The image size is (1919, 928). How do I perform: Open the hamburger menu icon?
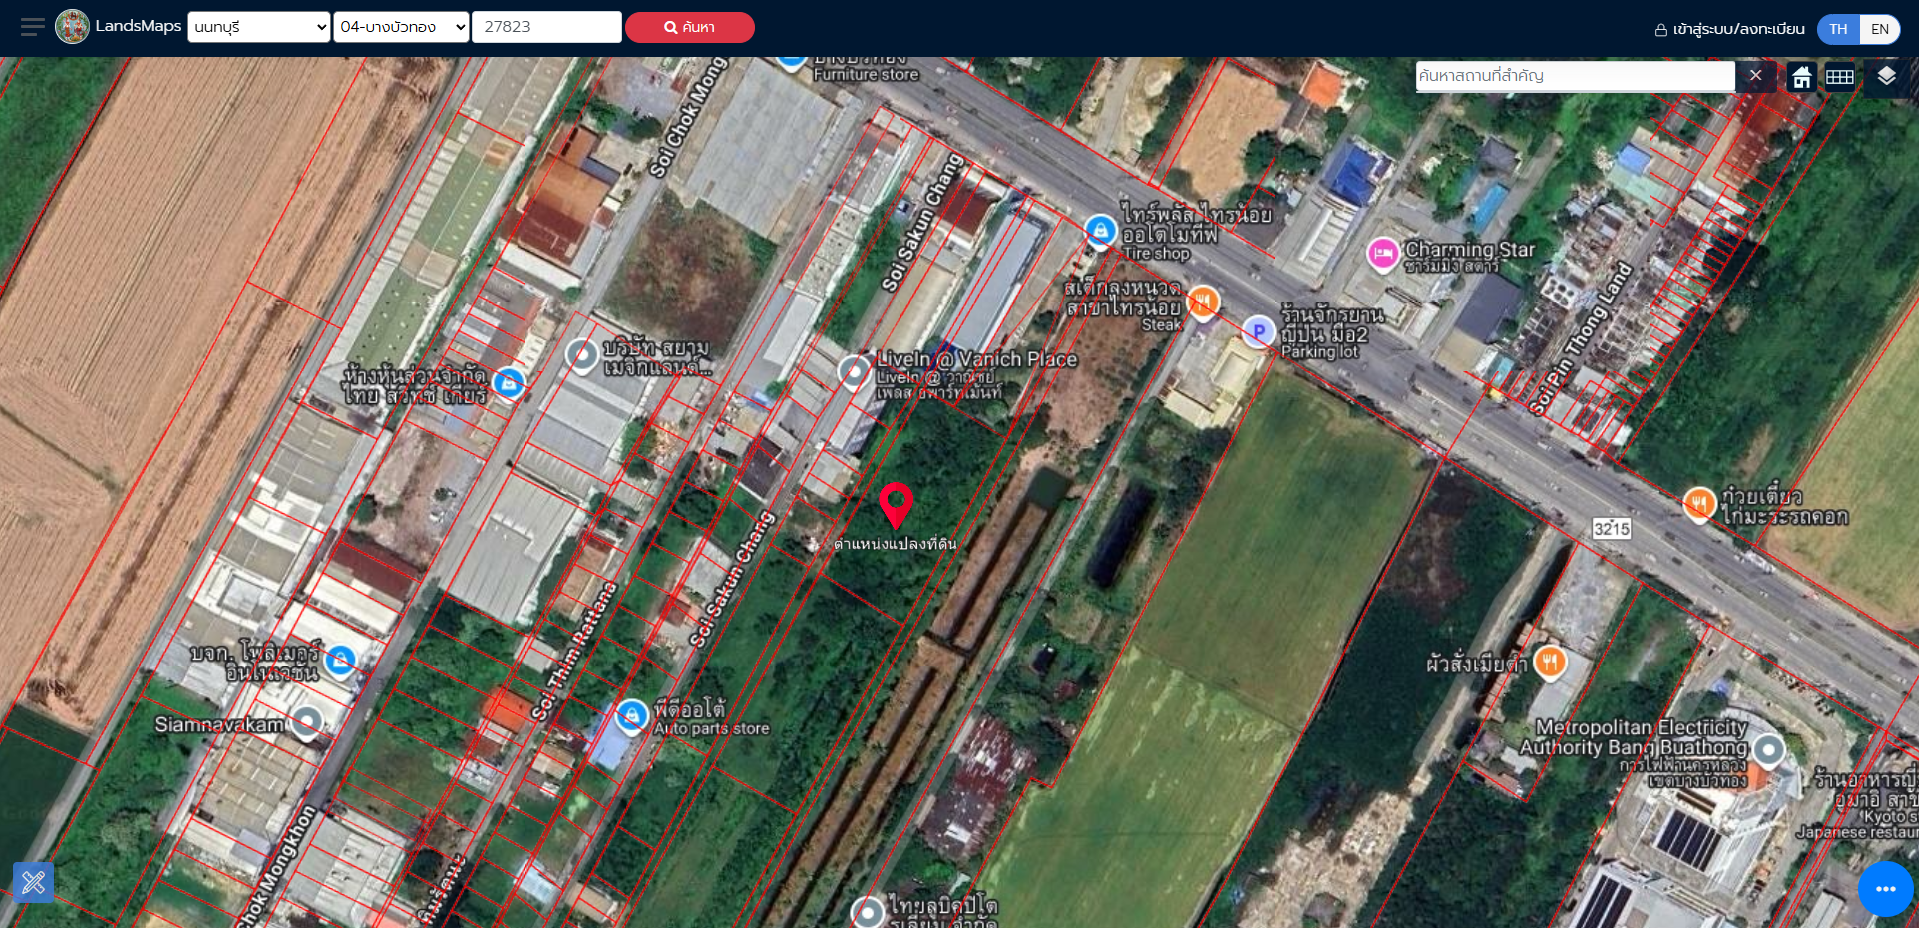click(x=32, y=27)
